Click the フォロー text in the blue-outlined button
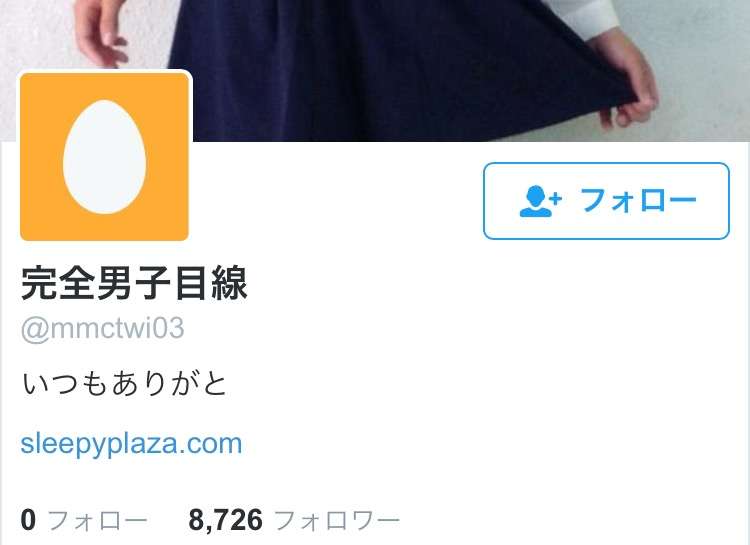Viewport: 750px width, 545px height. (x=638, y=201)
